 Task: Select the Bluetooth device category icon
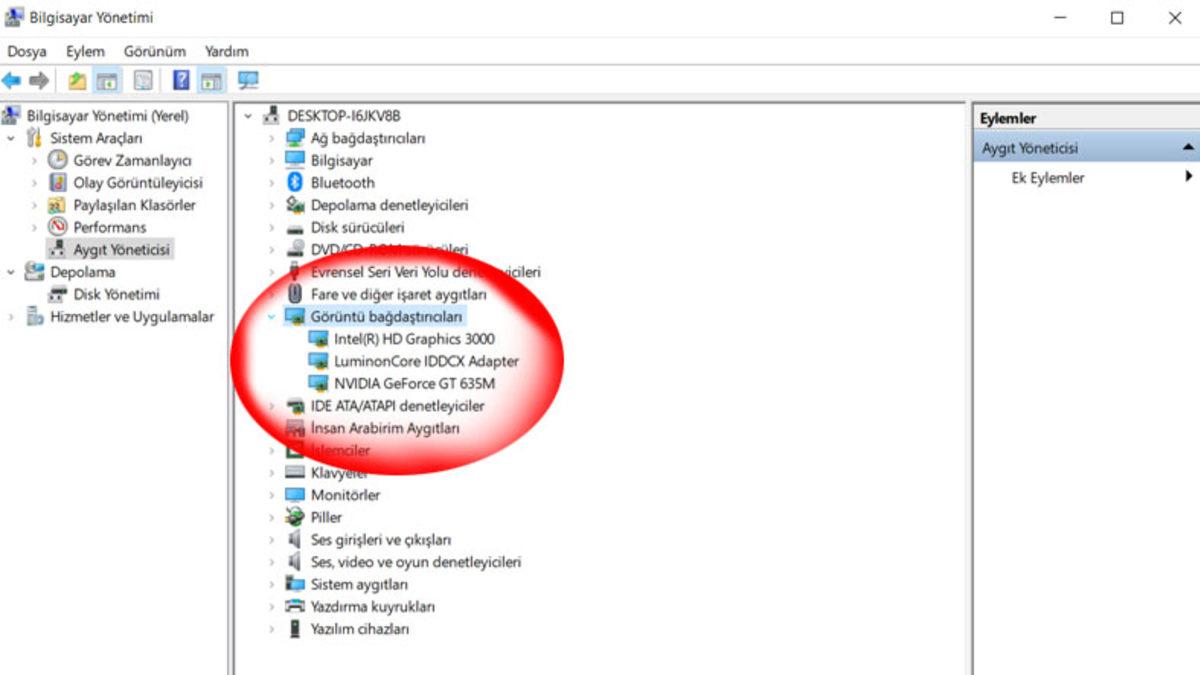[294, 183]
